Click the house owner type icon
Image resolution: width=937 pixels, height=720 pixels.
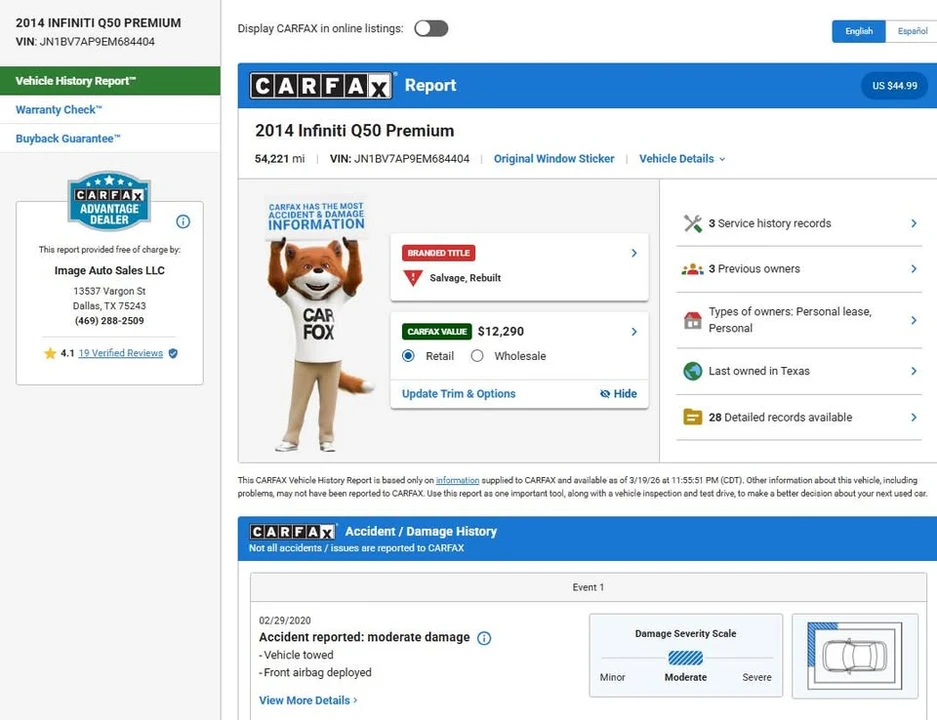coord(693,320)
